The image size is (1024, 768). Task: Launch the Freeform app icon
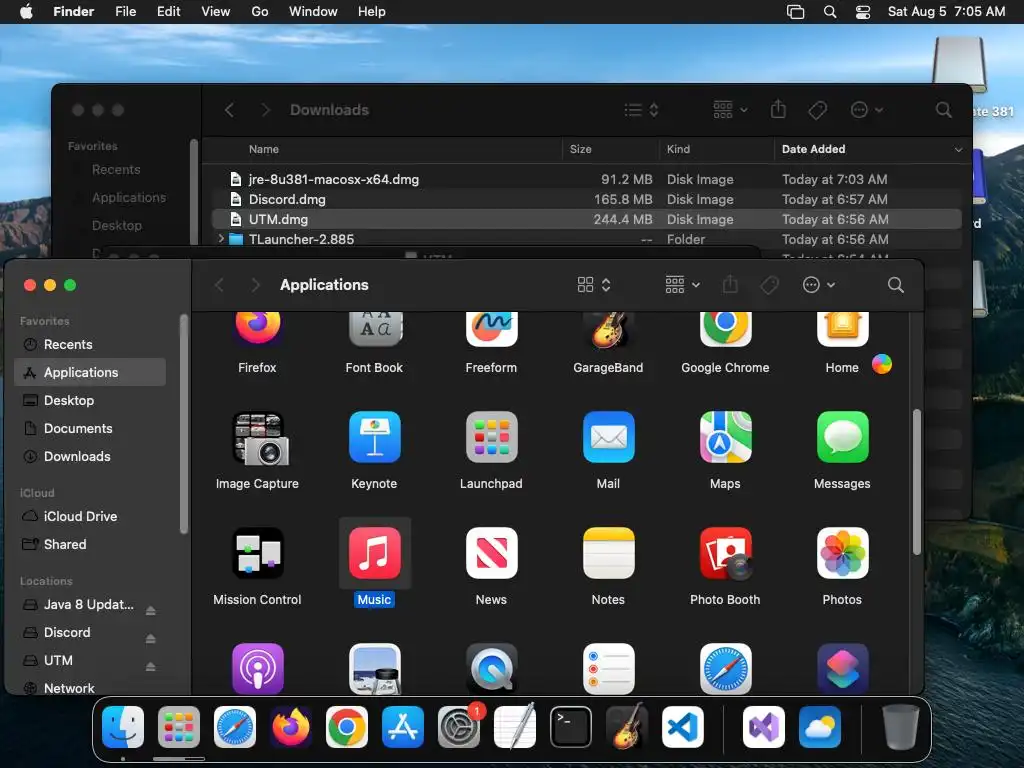[x=491, y=328]
